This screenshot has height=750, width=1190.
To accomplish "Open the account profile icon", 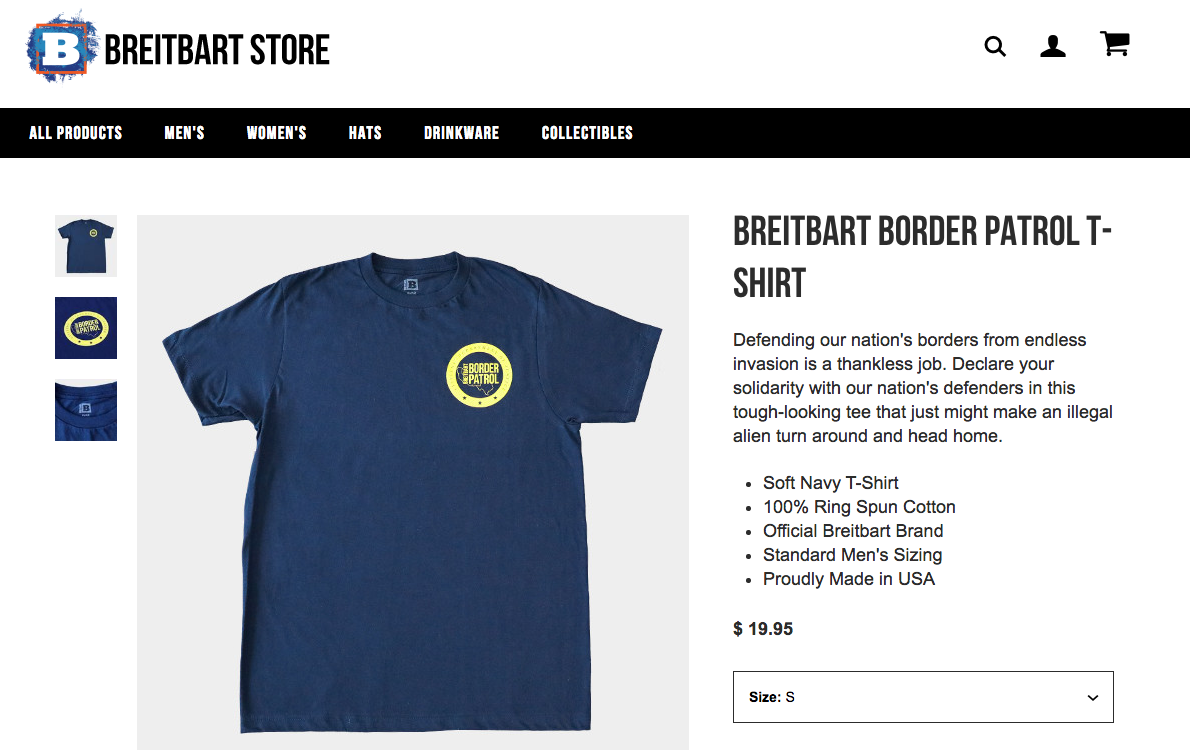I will (1053, 46).
